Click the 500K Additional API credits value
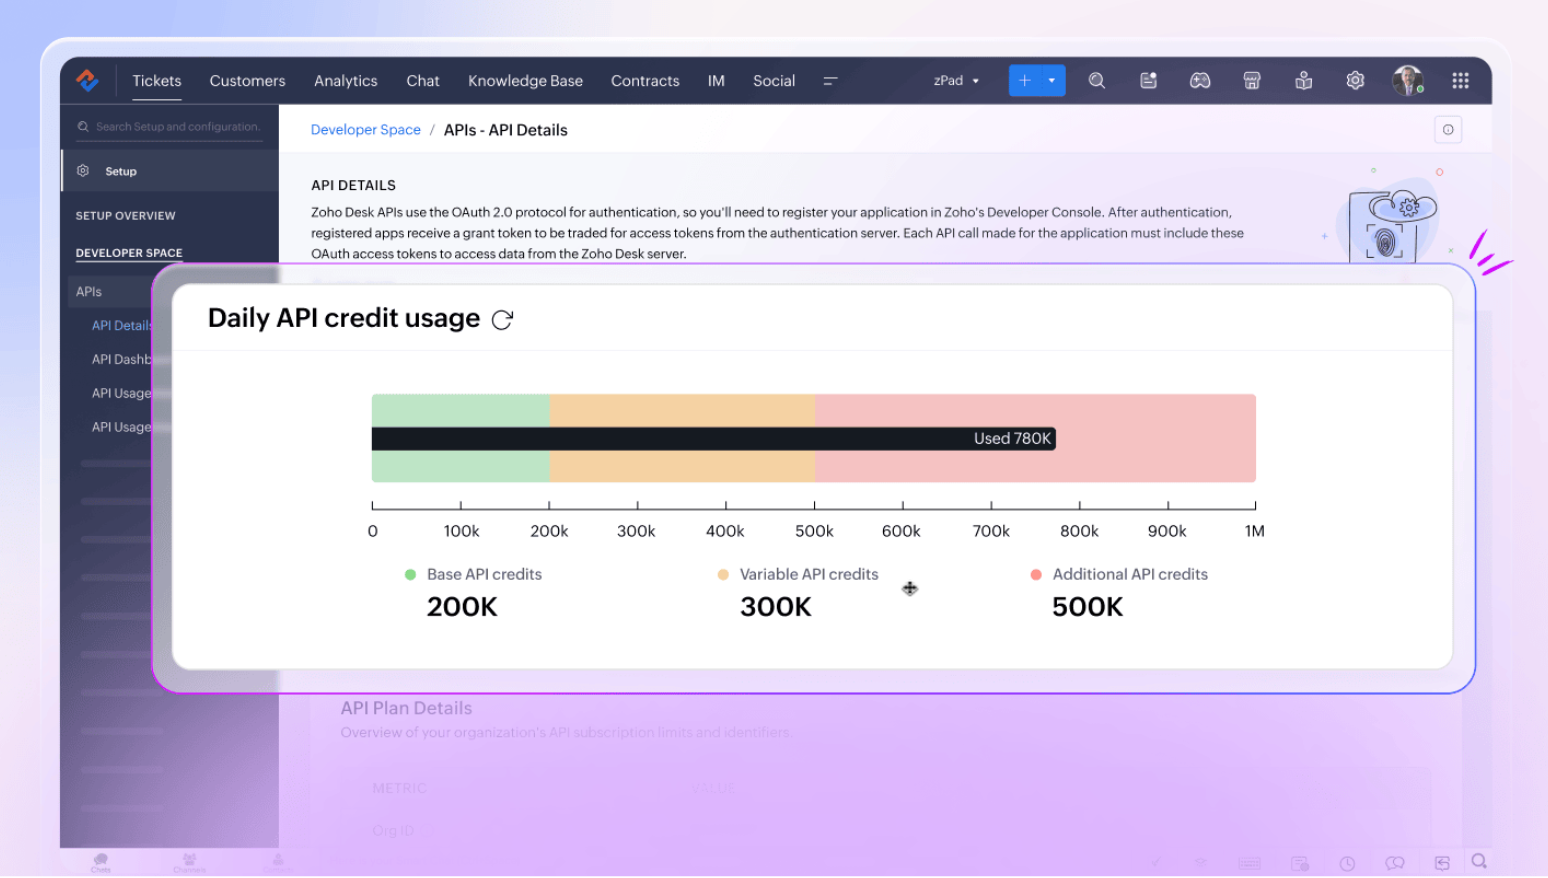The image size is (1548, 878). tap(1088, 607)
